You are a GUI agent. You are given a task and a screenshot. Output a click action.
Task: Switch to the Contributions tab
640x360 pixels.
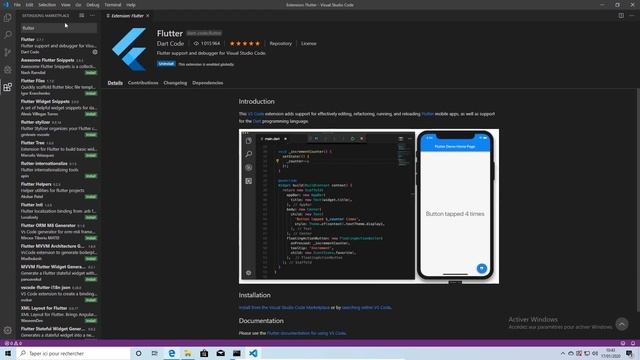(143, 83)
